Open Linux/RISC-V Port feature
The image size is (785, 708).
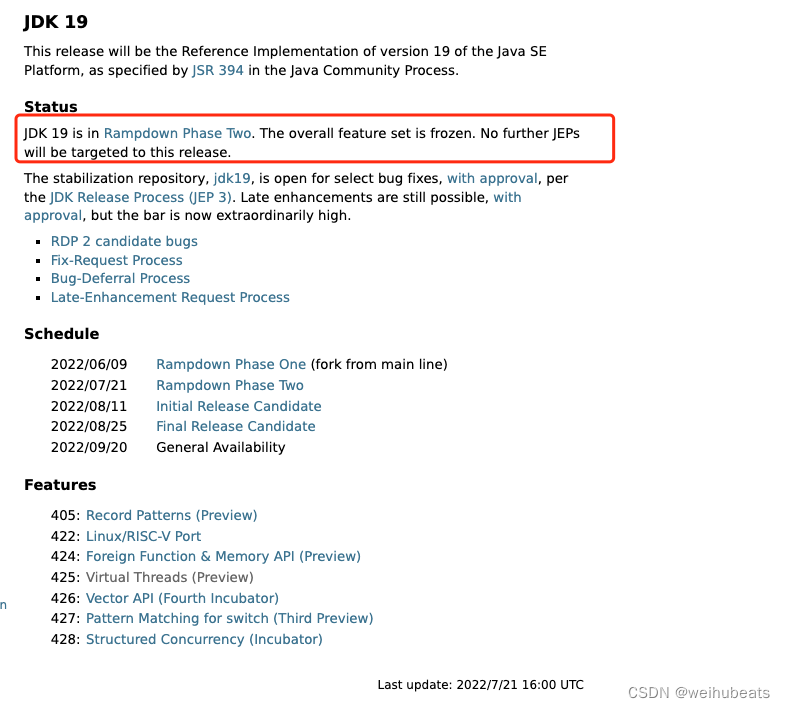pyautogui.click(x=144, y=536)
